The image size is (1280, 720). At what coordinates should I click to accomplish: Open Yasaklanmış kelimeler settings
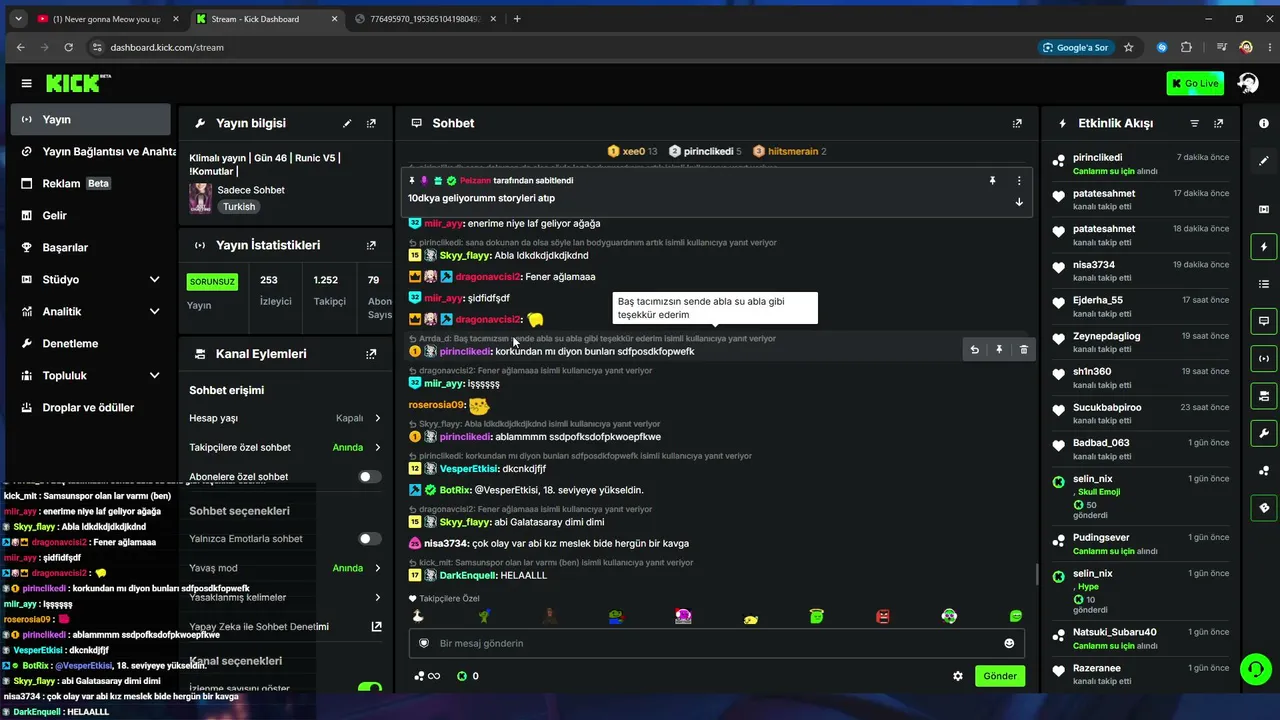click(285, 597)
